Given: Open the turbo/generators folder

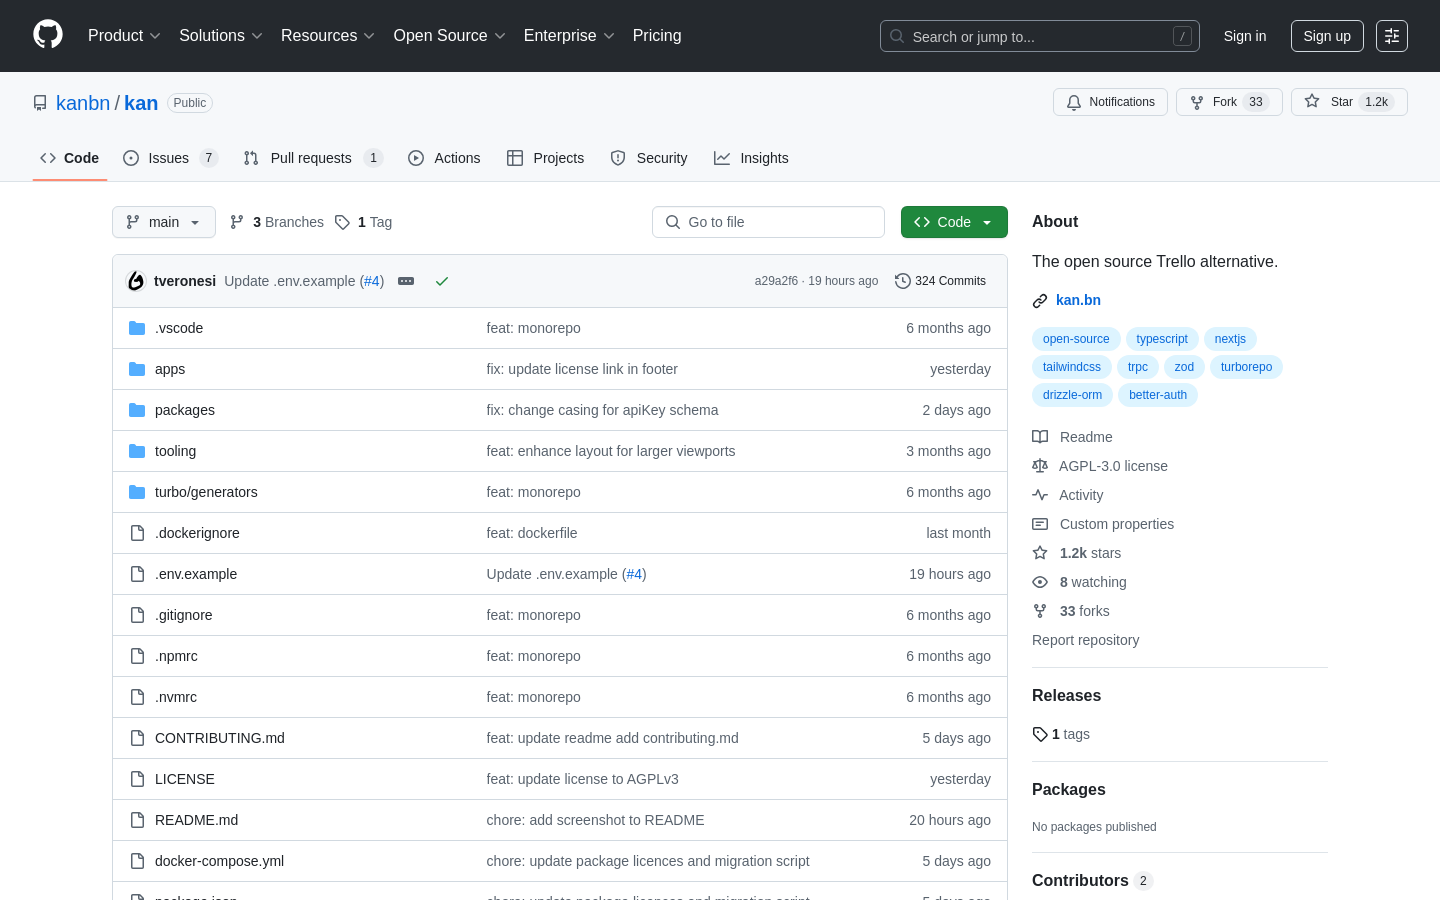Looking at the screenshot, I should tap(206, 492).
